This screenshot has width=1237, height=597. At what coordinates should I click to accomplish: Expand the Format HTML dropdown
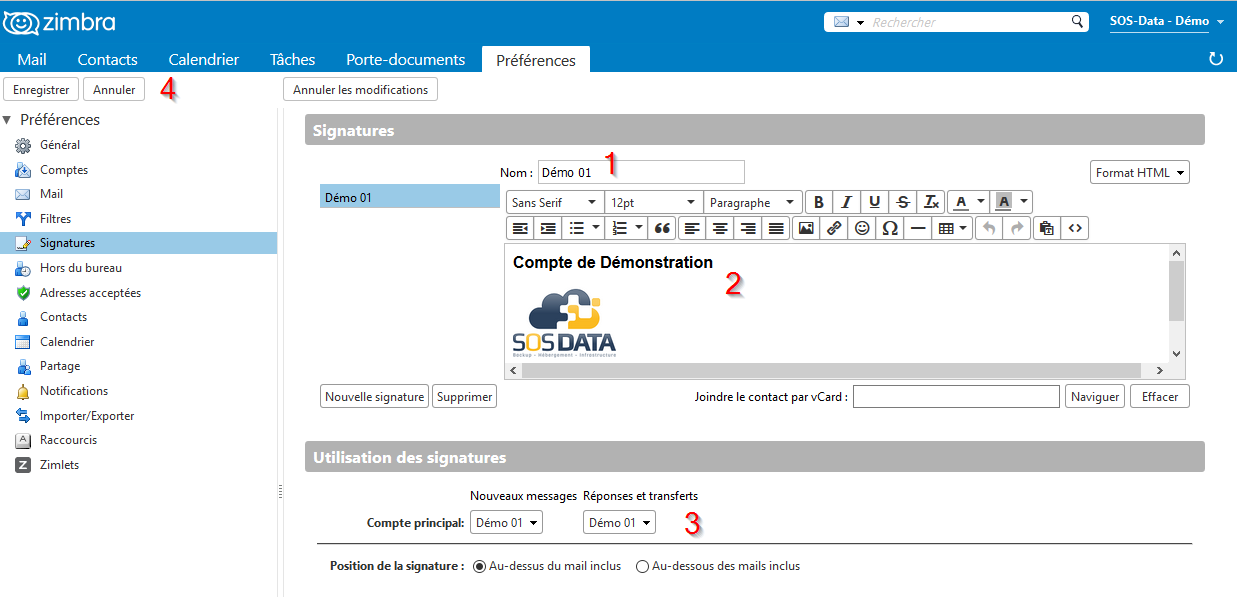tap(1139, 173)
